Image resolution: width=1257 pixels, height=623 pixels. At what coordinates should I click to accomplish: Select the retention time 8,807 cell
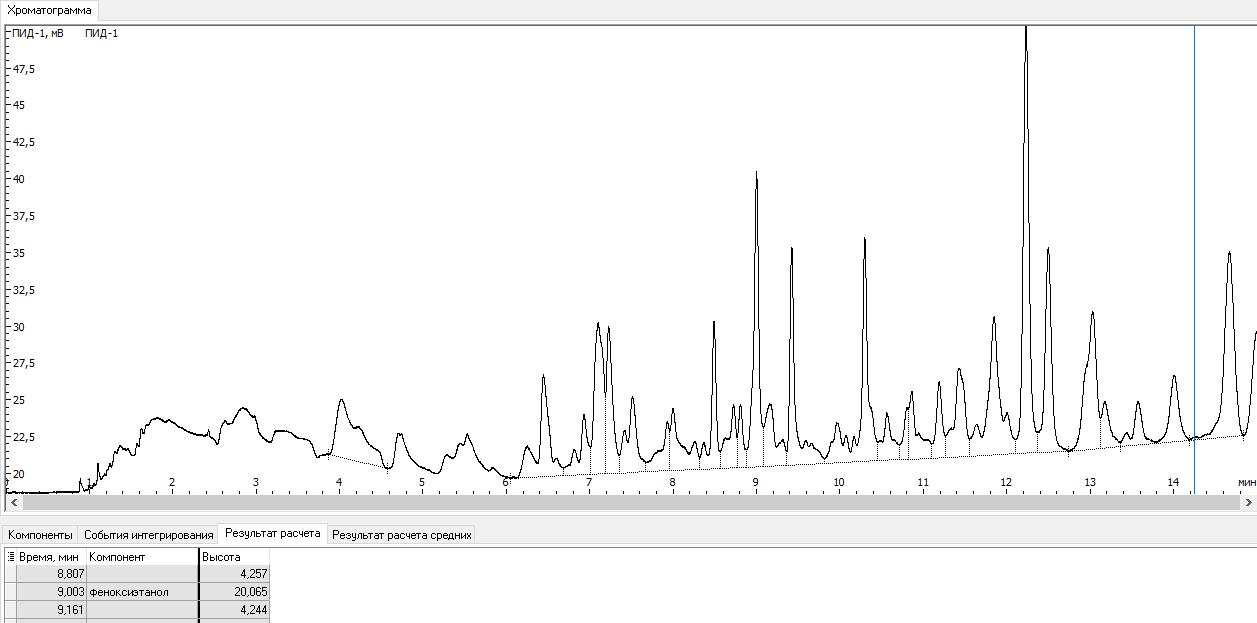(51, 574)
